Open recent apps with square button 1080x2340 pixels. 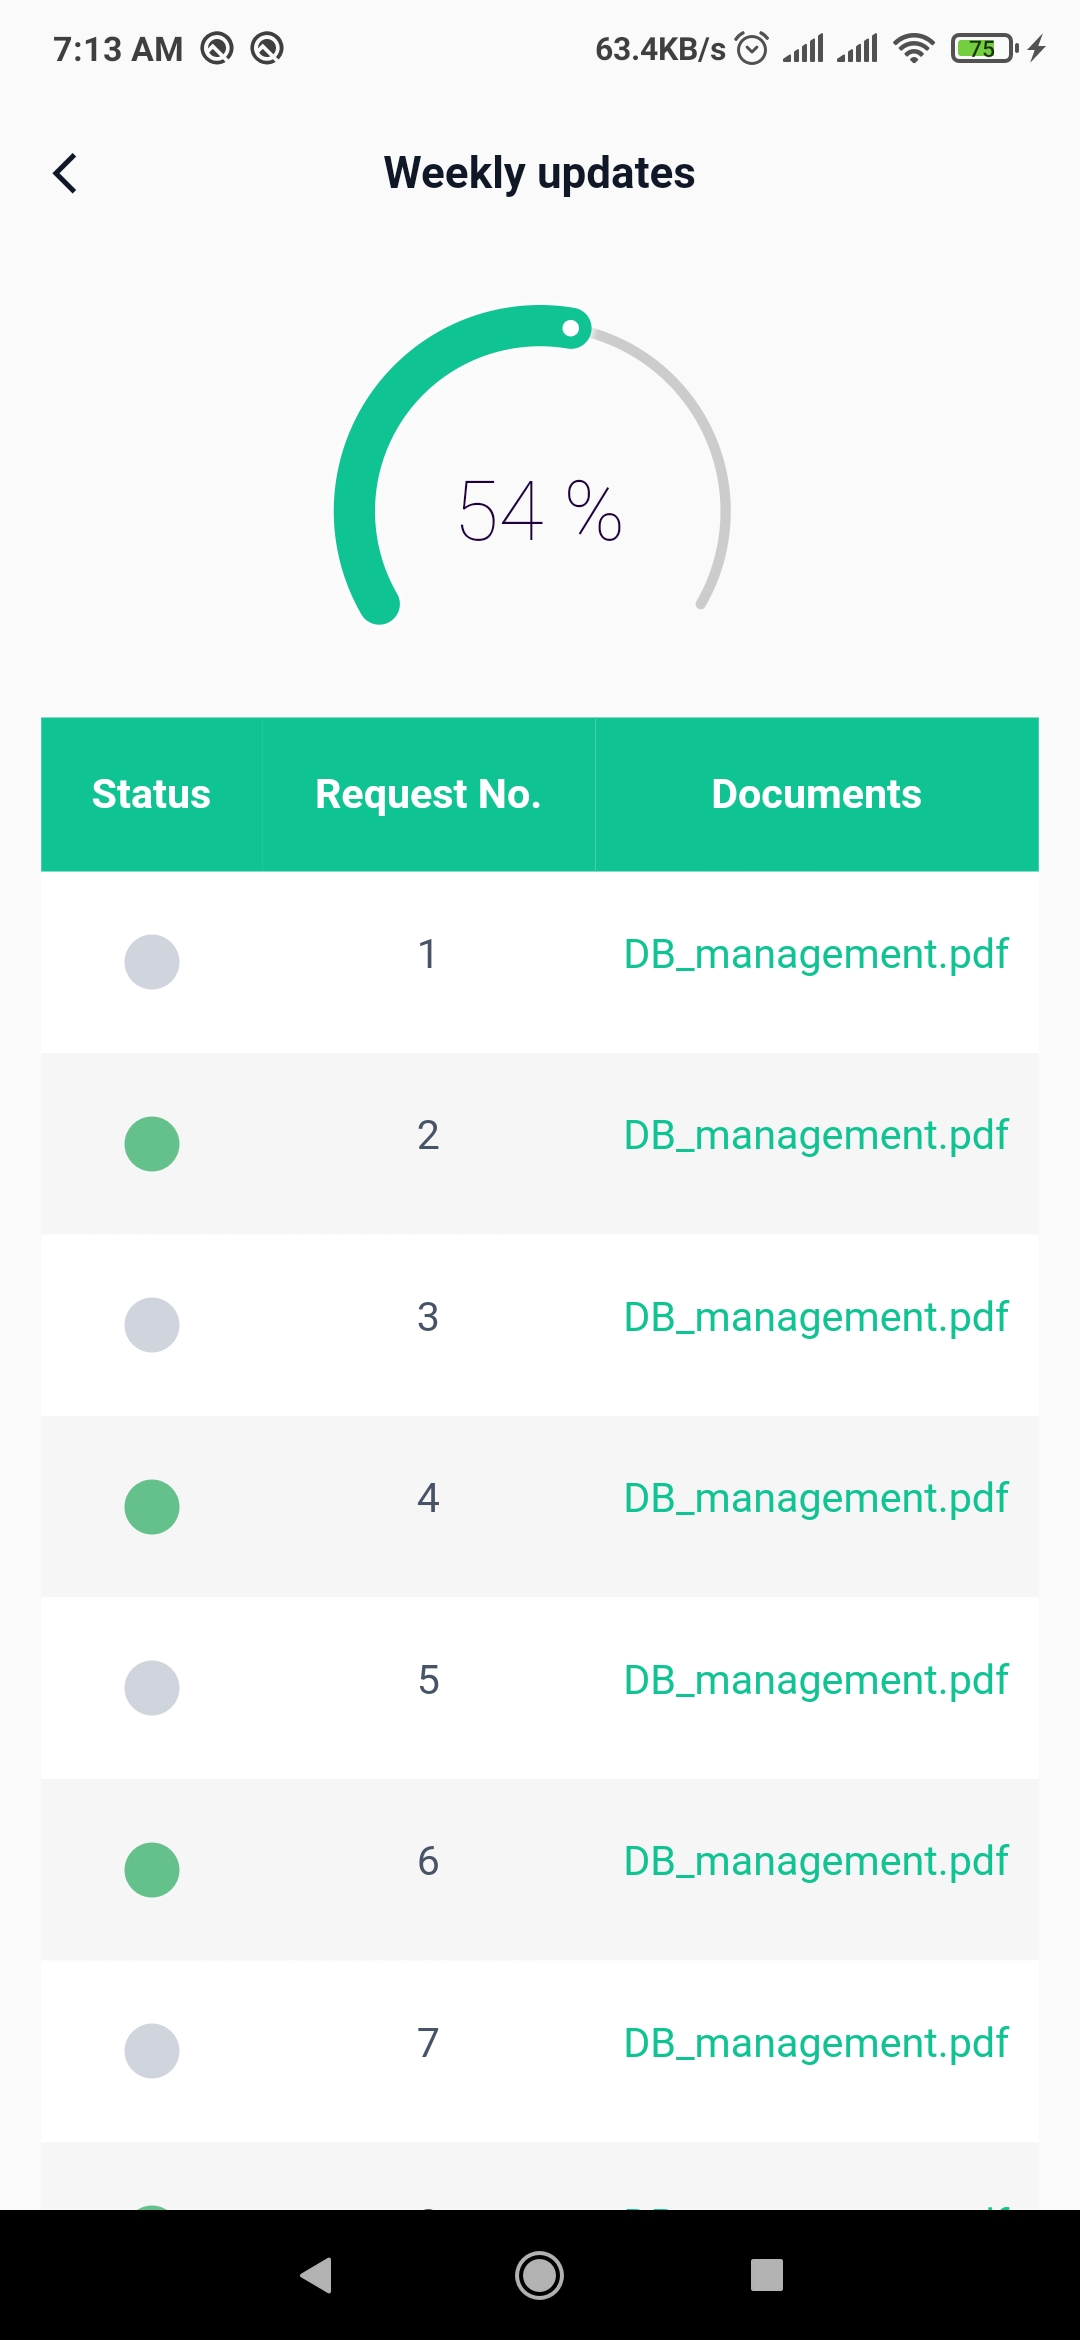pyautogui.click(x=766, y=2275)
